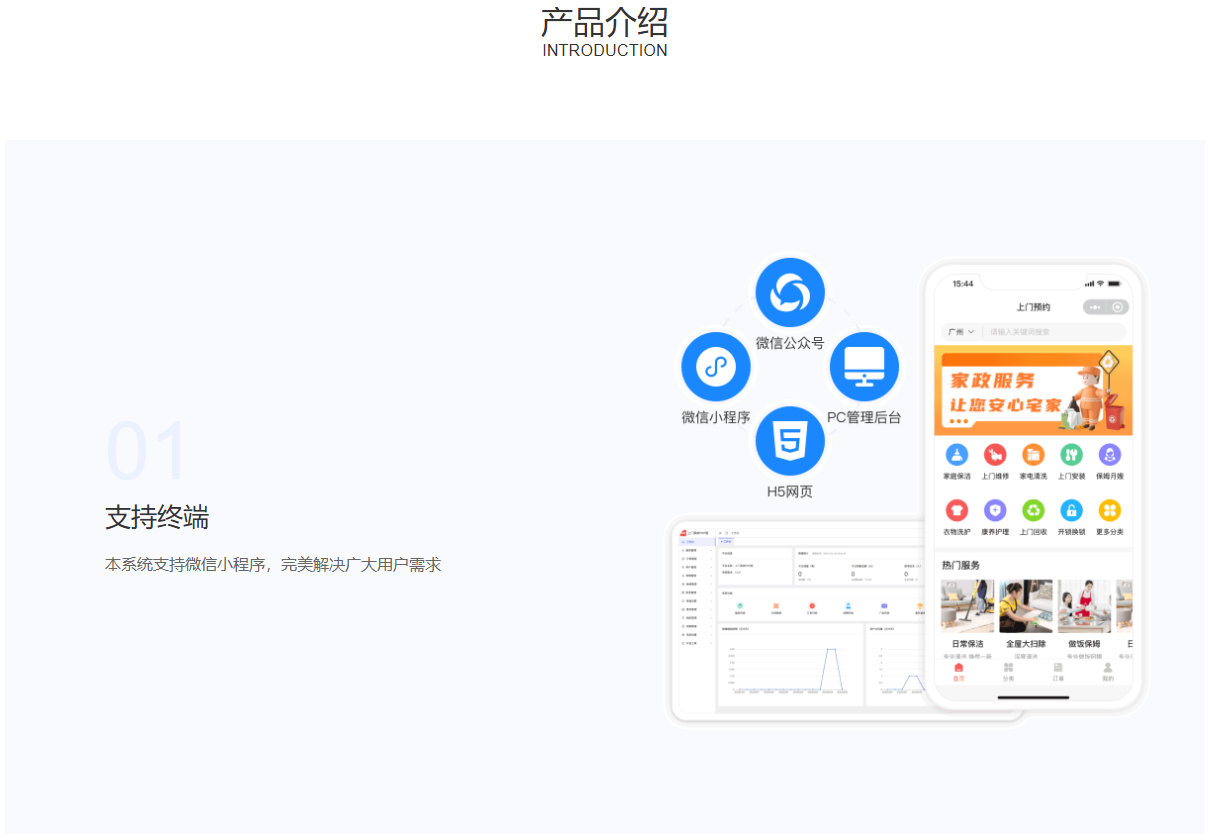Screen dimensions: 1208x834
Task: Click the H5网页 HTML5 shield icon
Action: [x=790, y=441]
